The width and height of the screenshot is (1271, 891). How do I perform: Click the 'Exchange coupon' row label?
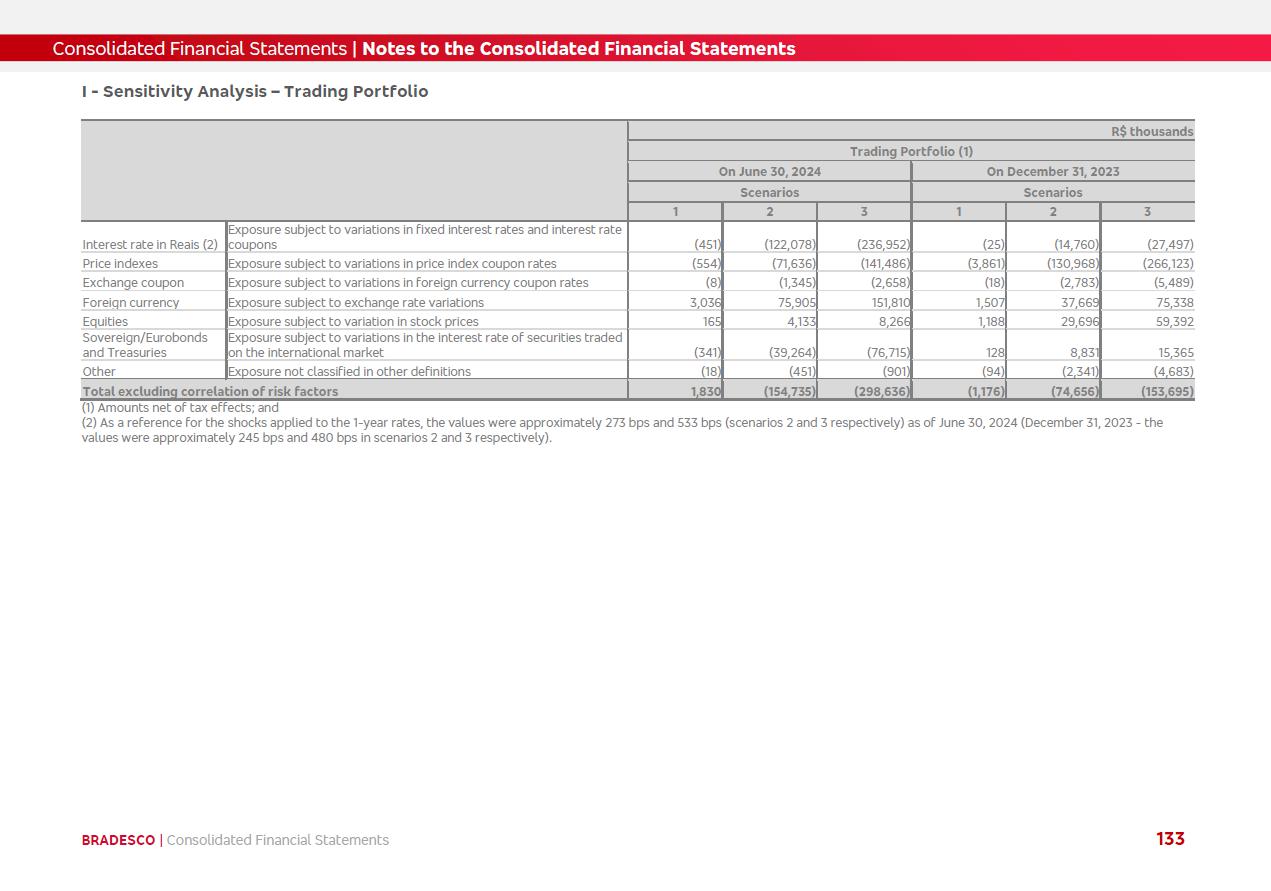pos(133,283)
